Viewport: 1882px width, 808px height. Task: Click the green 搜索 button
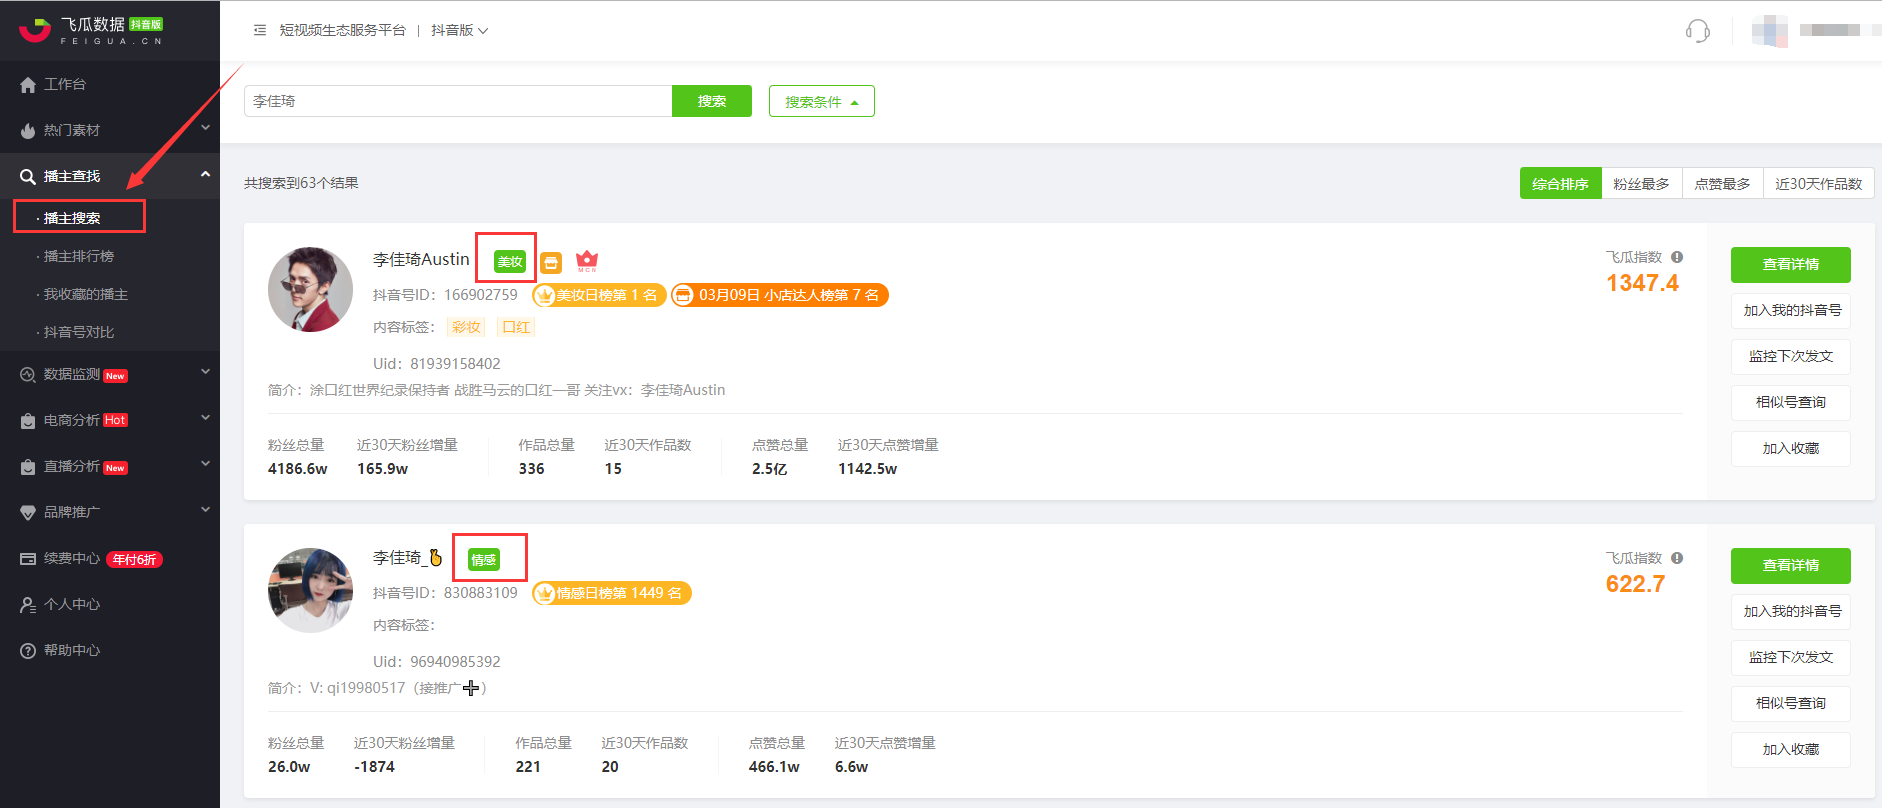[x=712, y=101]
